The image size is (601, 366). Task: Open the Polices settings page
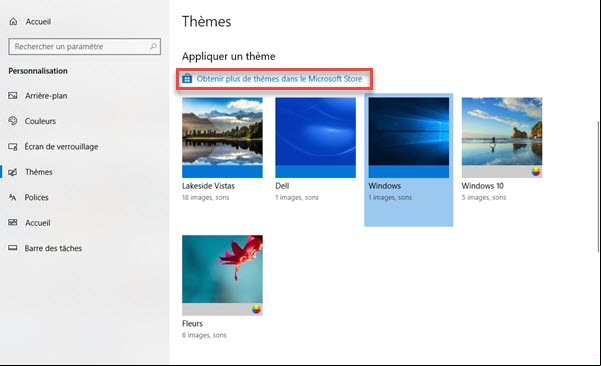click(36, 197)
